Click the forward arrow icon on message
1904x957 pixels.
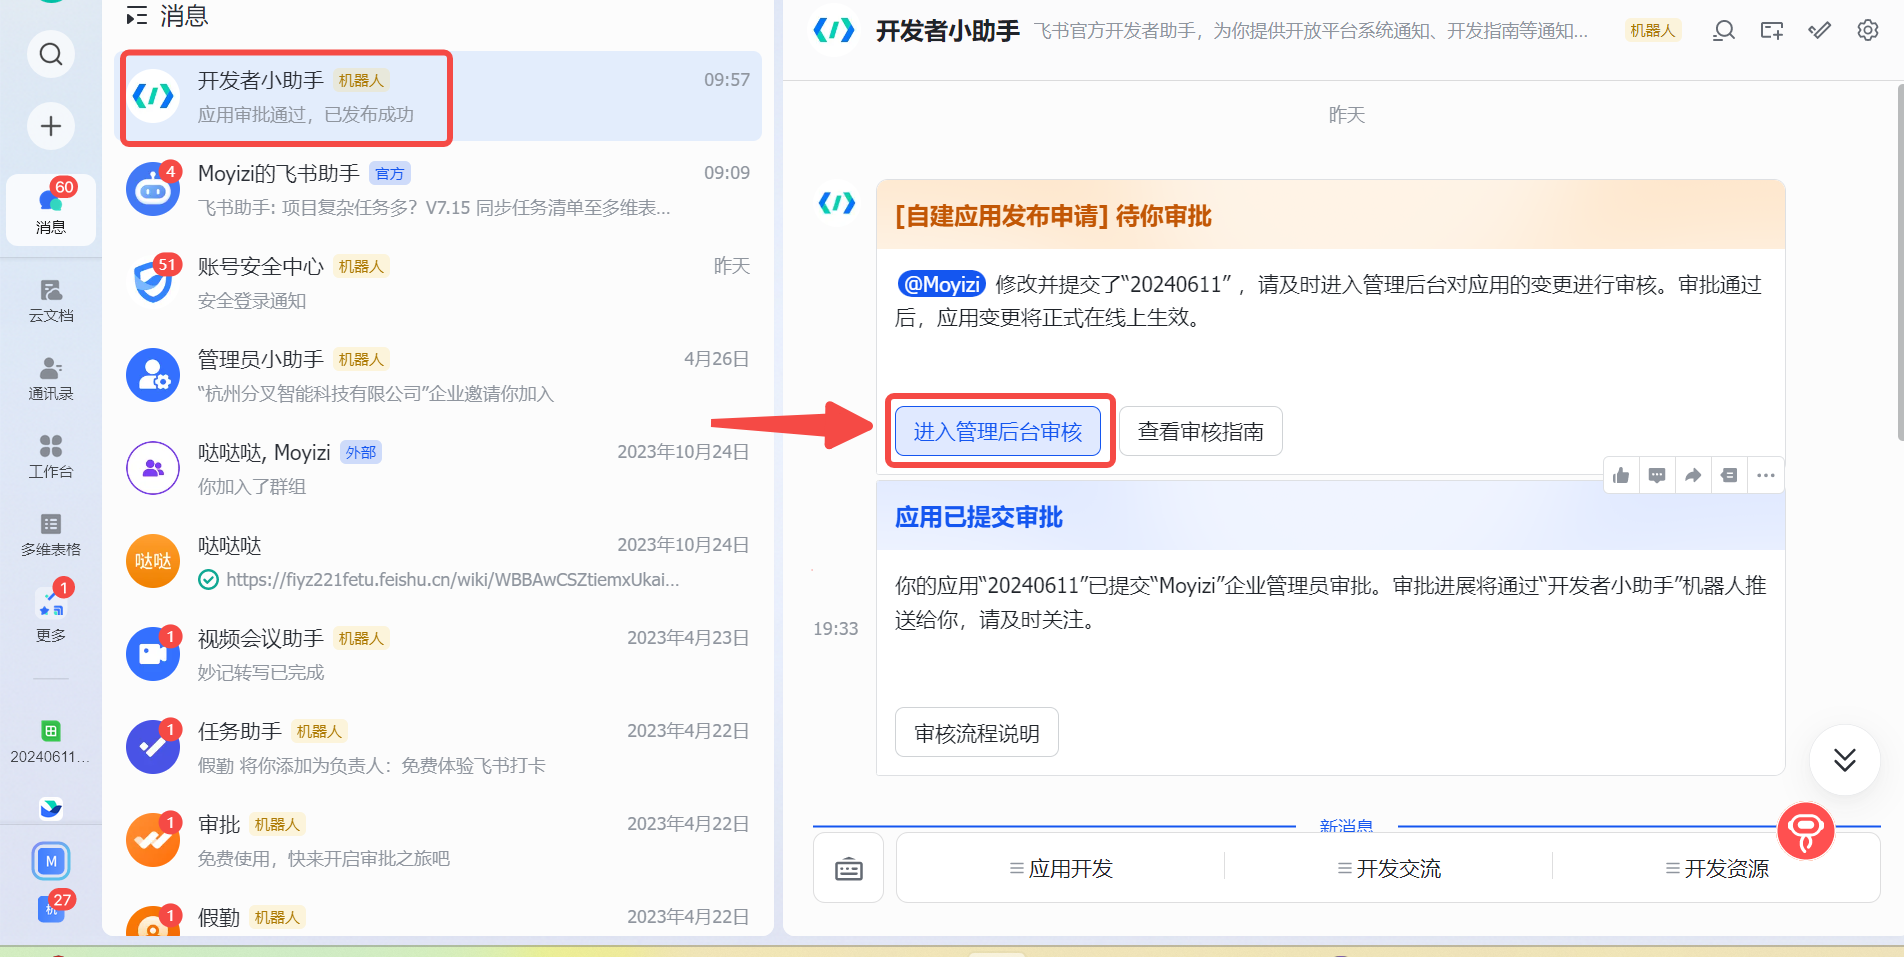tap(1693, 476)
